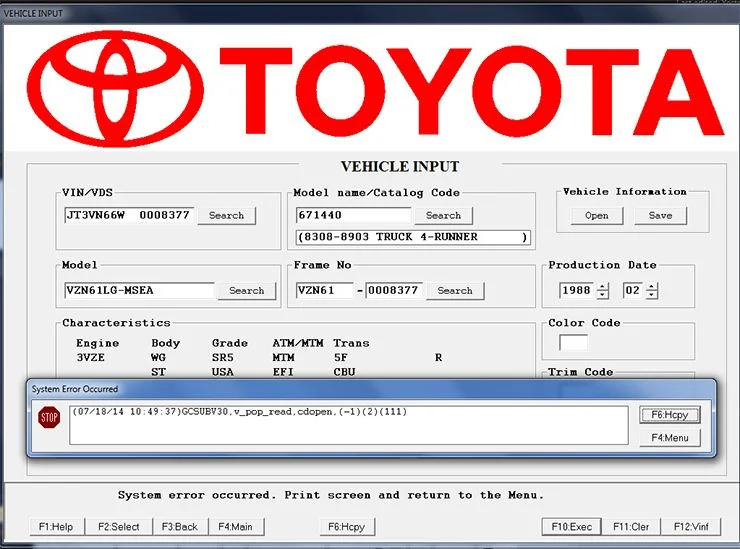This screenshot has height=549, width=740.
Task: Click the F2:Select button
Action: pyautogui.click(x=118, y=527)
